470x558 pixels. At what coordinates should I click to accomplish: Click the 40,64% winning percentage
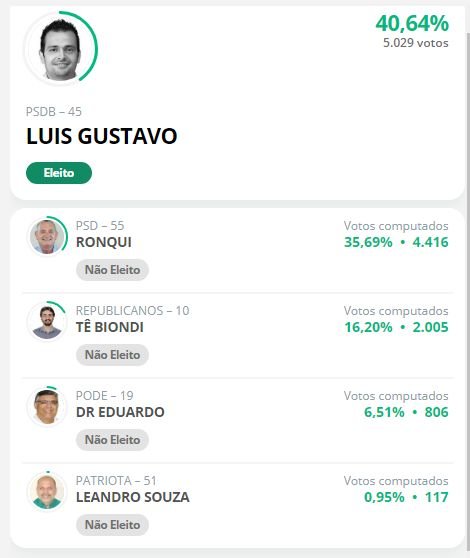click(412, 23)
